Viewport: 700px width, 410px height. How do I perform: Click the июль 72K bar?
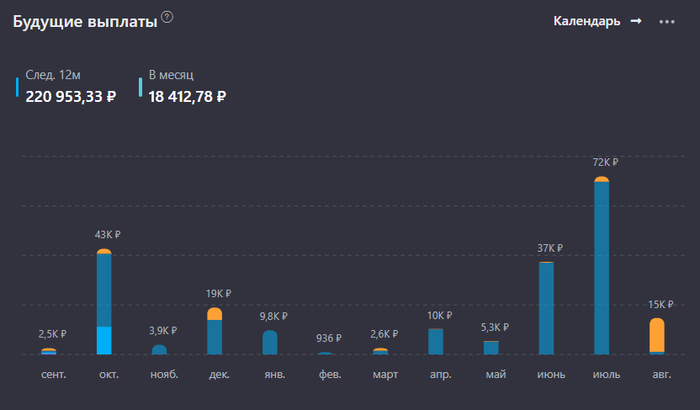tap(602, 266)
